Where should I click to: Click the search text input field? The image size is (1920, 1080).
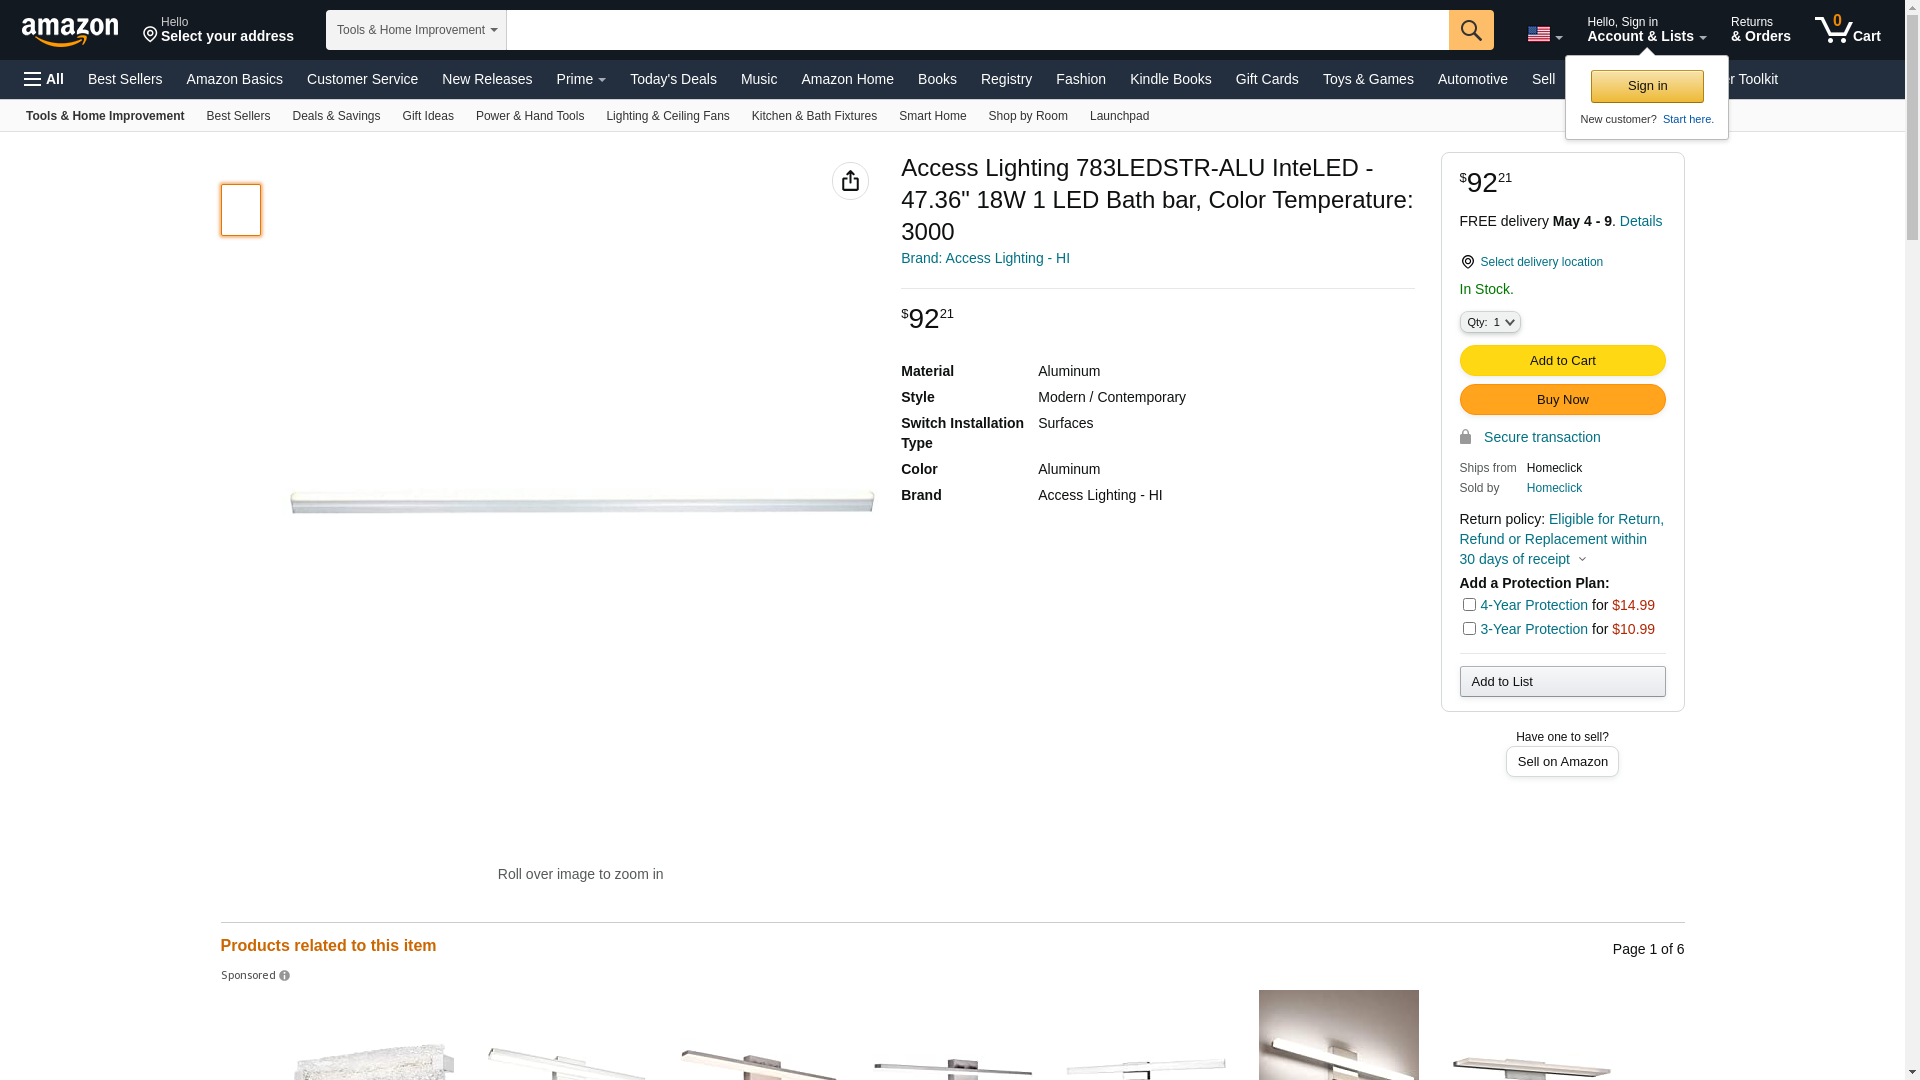coord(977,30)
